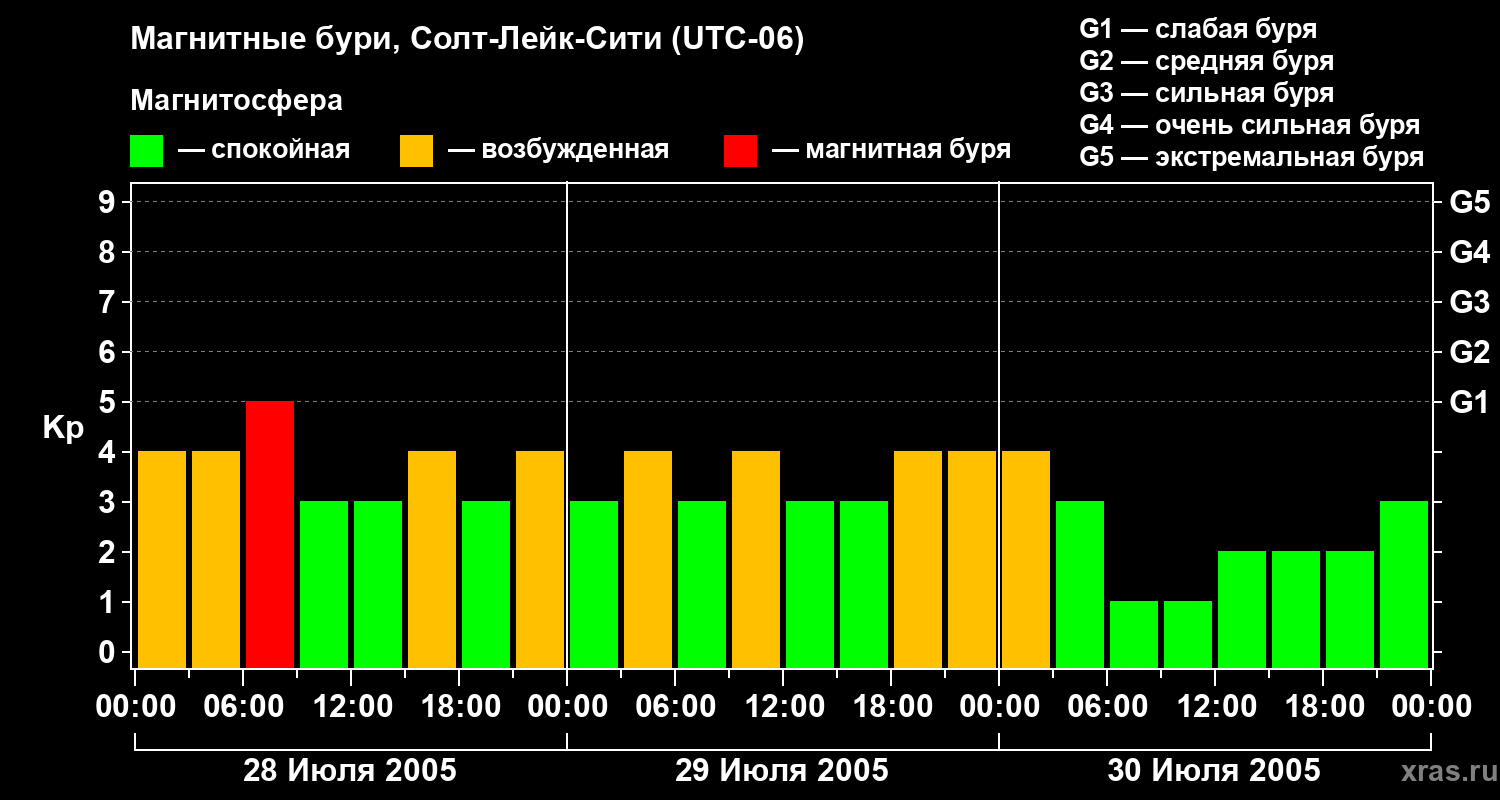Click the '06:00' tick label above 30 Июля
This screenshot has width=1500, height=800.
1107,707
